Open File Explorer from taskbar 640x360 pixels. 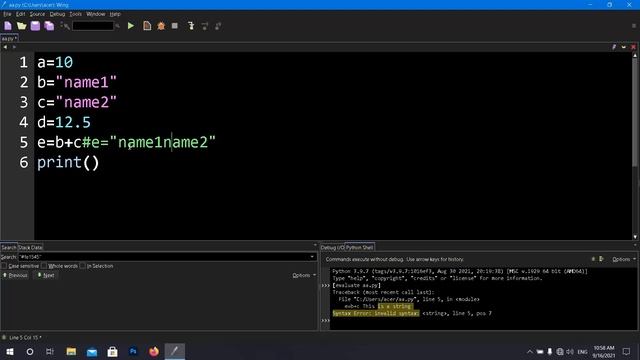click(71, 351)
